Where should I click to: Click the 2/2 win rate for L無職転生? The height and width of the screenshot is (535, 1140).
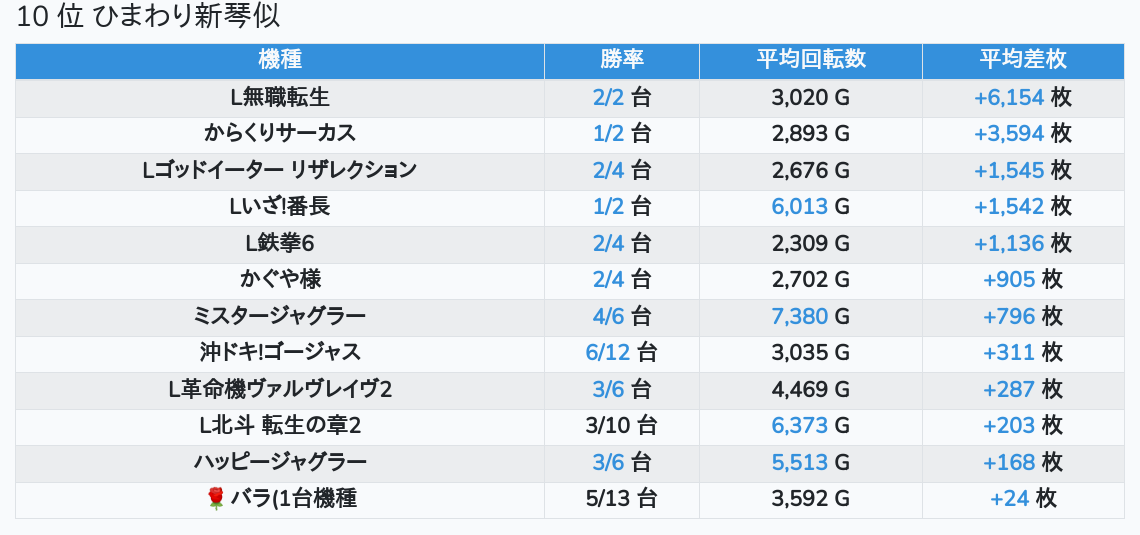pyautogui.click(x=608, y=97)
